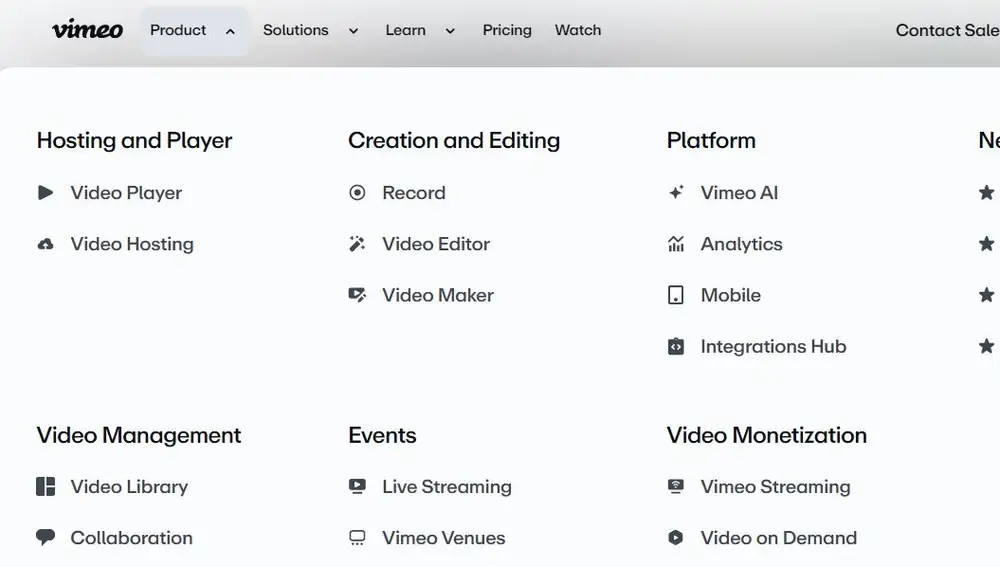Open the Video Editor link

(x=436, y=244)
